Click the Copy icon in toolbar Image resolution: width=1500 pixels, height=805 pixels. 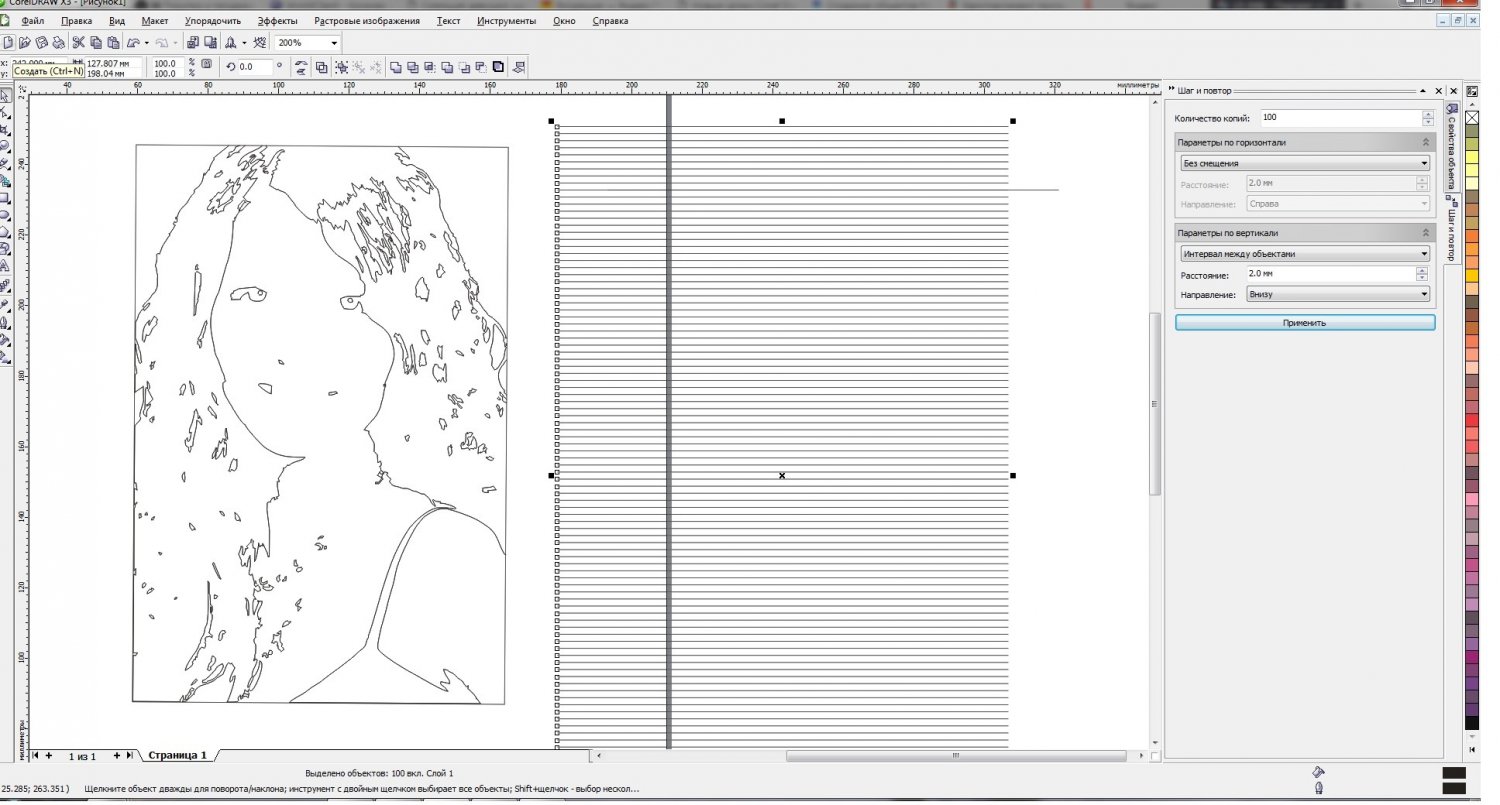coord(96,43)
